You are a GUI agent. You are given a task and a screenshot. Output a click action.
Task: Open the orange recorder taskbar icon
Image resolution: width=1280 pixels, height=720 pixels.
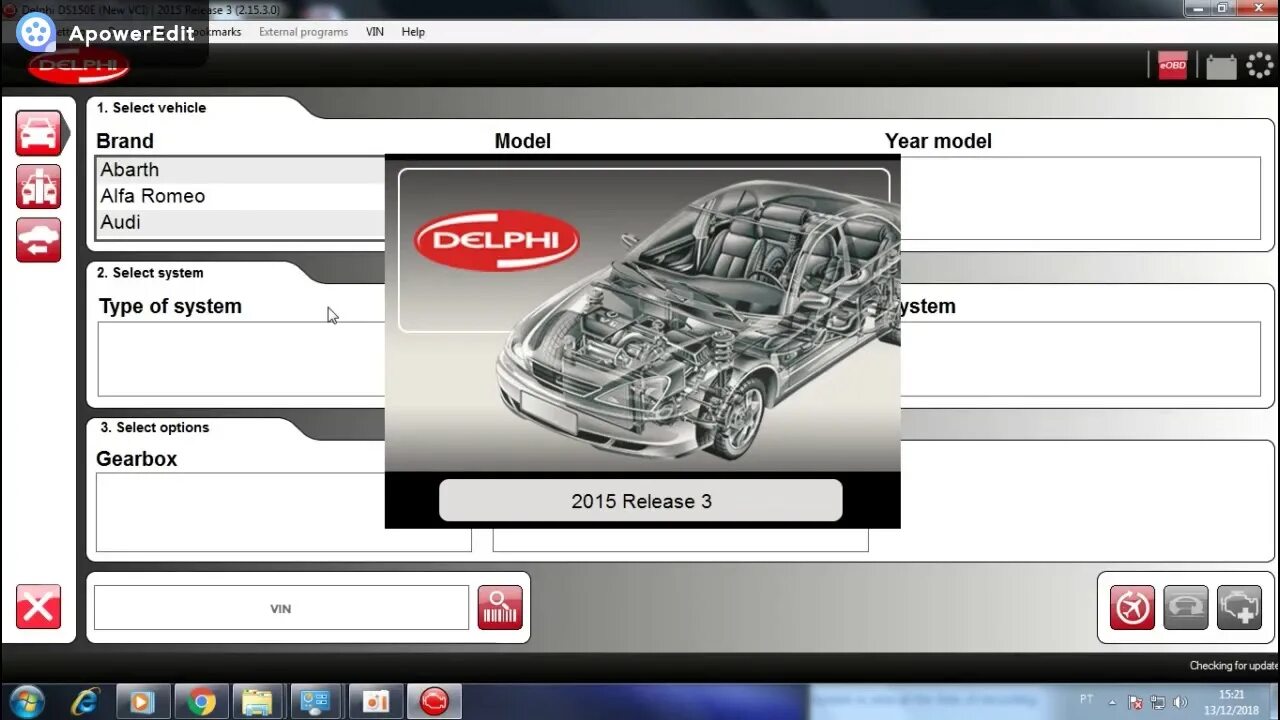[x=376, y=702]
